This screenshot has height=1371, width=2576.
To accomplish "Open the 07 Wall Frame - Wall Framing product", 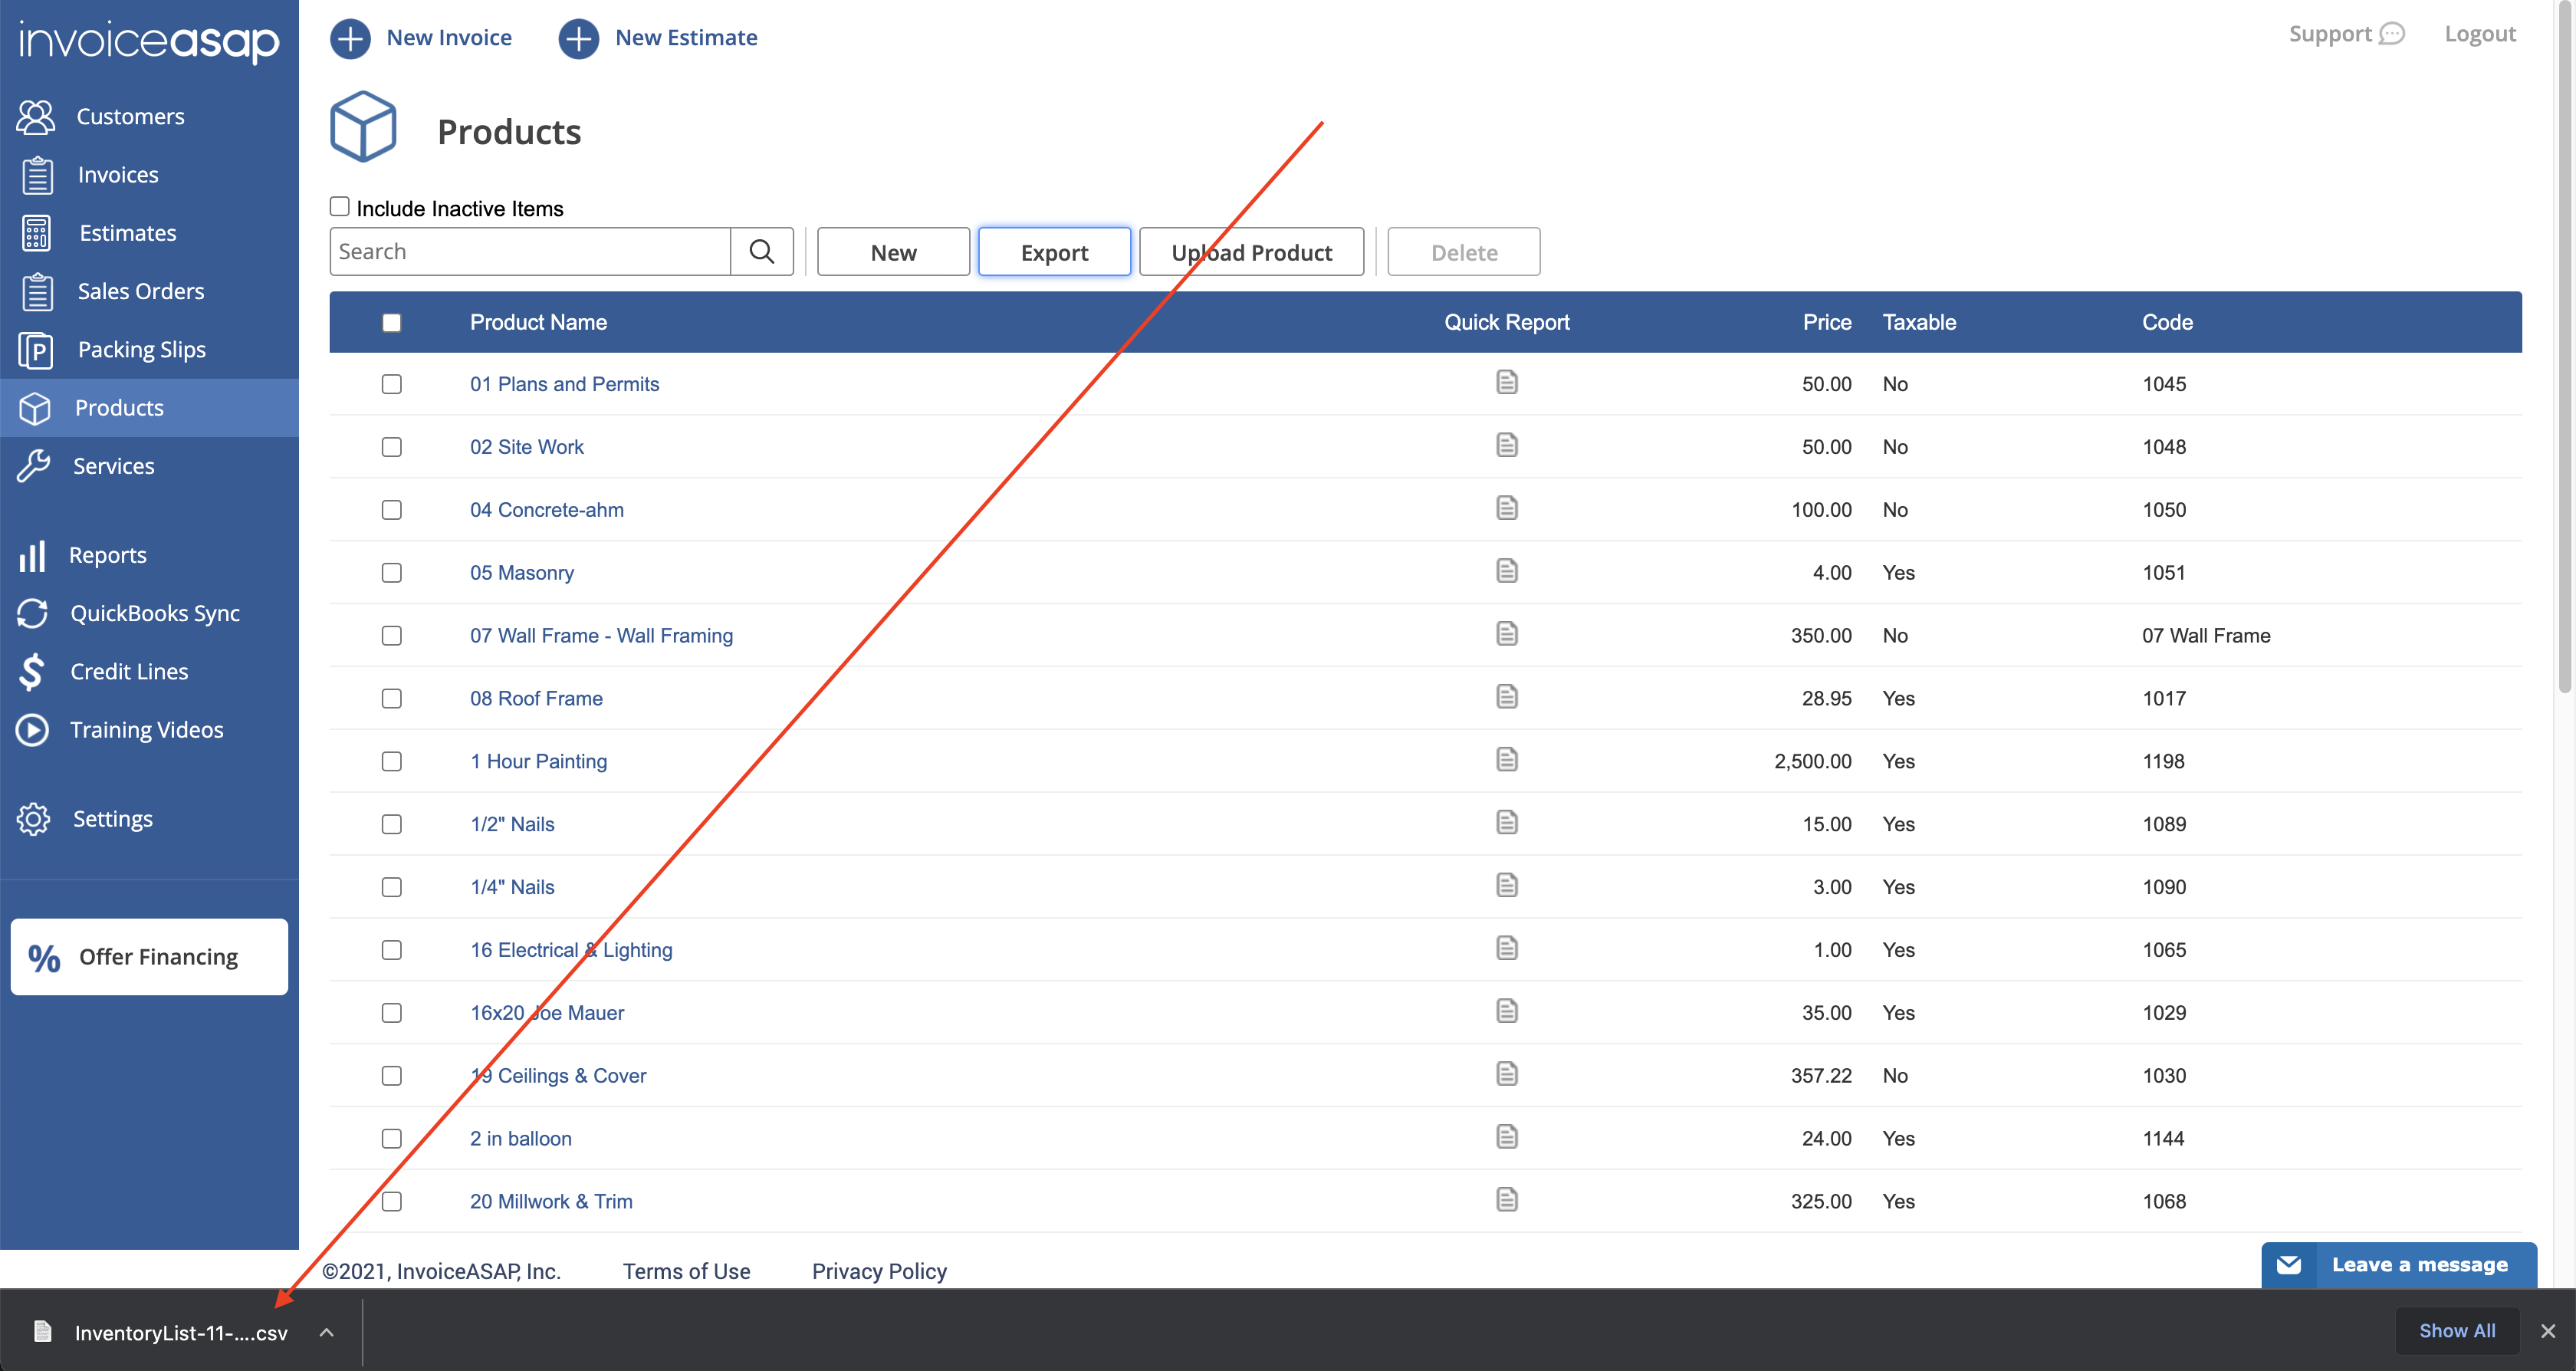I will 601,636.
